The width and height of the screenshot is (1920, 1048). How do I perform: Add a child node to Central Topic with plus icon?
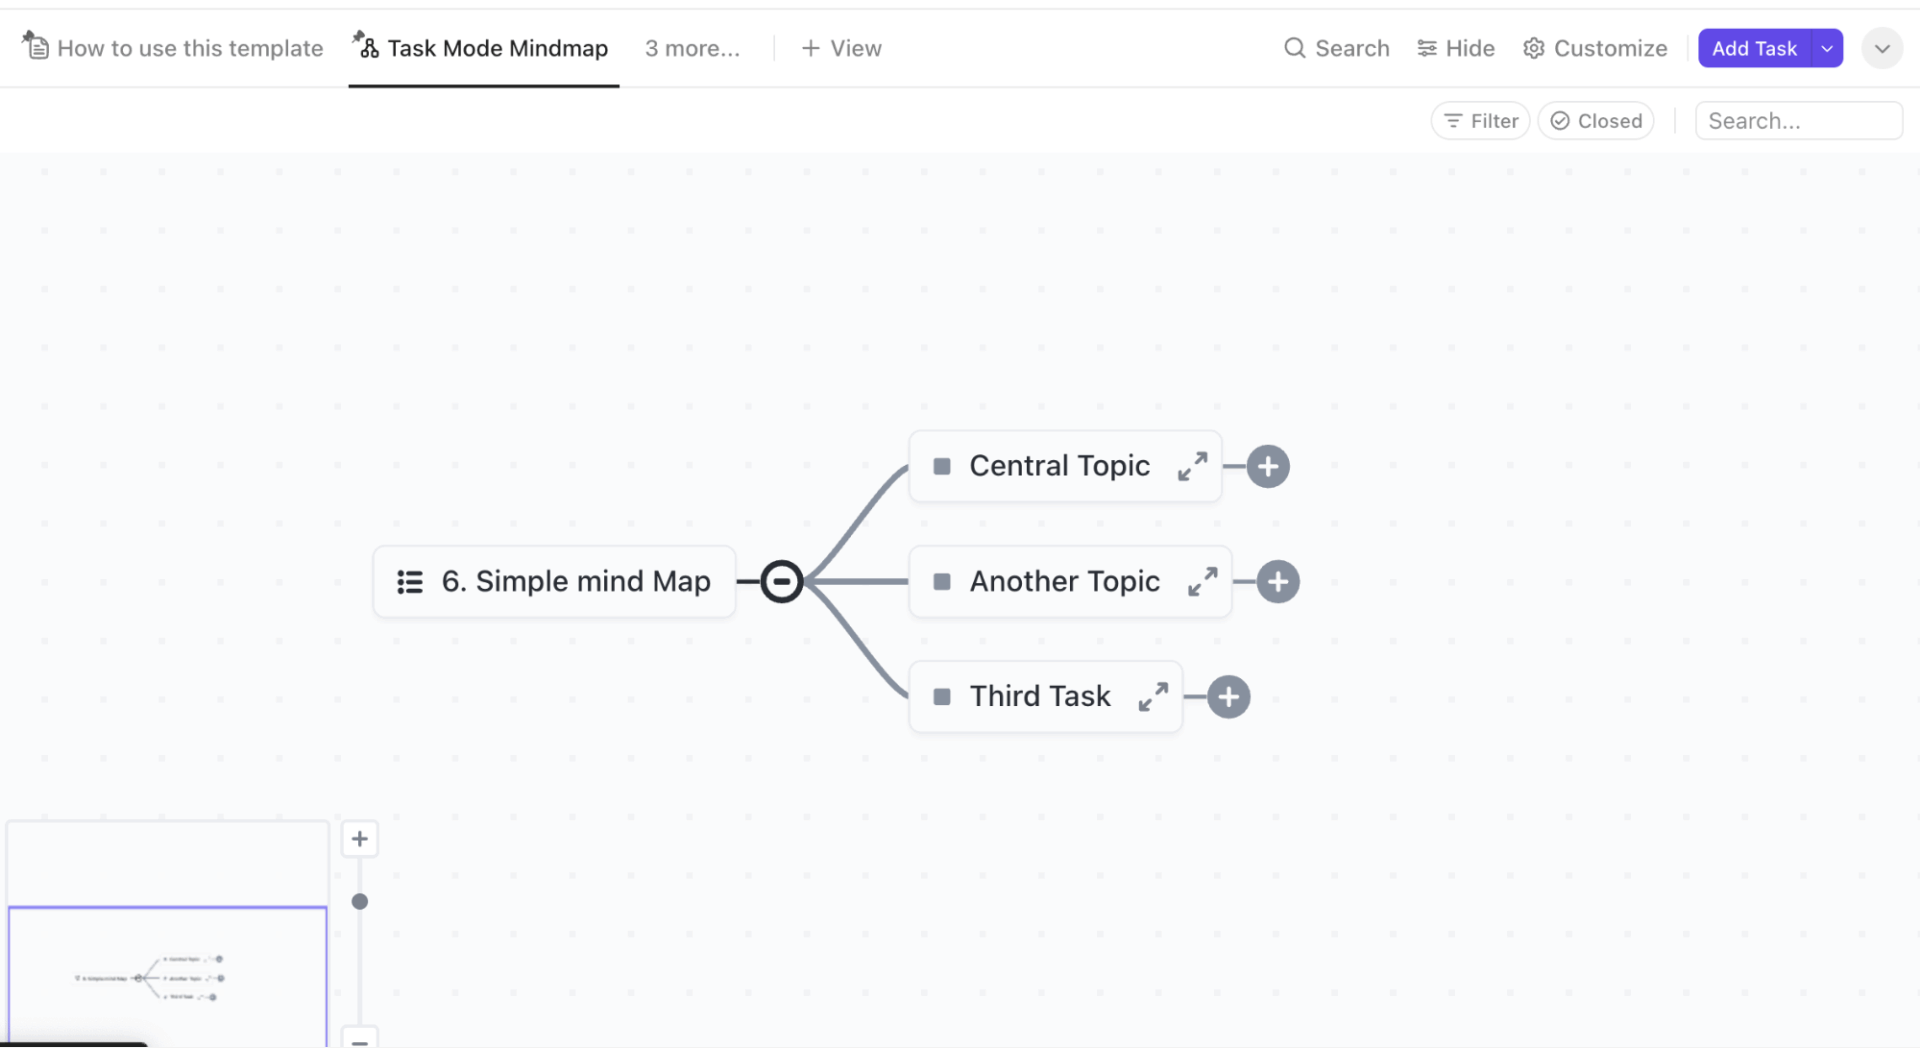(1268, 466)
